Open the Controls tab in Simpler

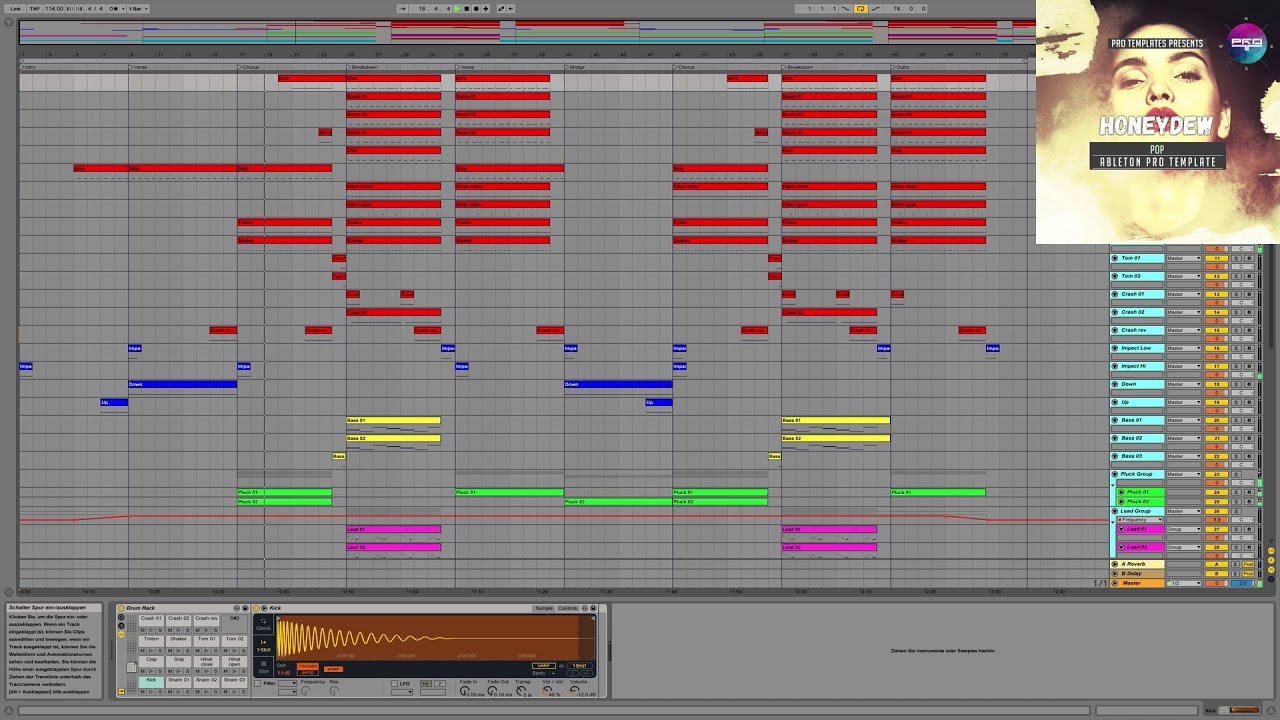point(568,608)
